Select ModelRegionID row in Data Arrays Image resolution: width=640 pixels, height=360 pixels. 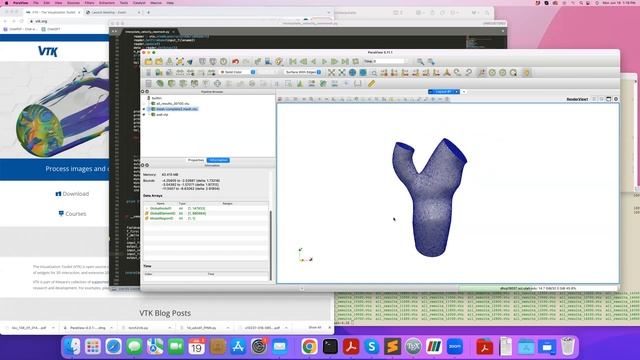(206, 218)
